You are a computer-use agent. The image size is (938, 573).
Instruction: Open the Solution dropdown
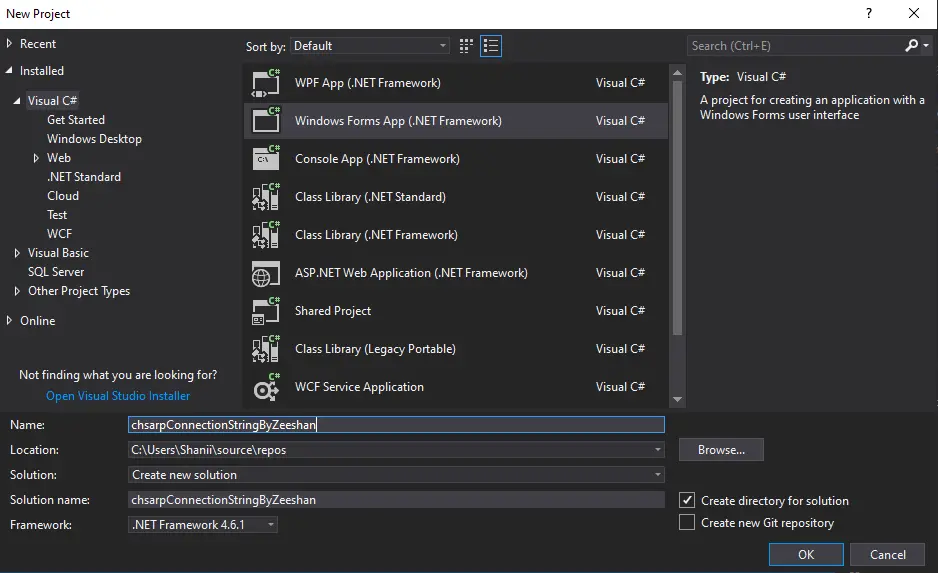pyautogui.click(x=396, y=475)
